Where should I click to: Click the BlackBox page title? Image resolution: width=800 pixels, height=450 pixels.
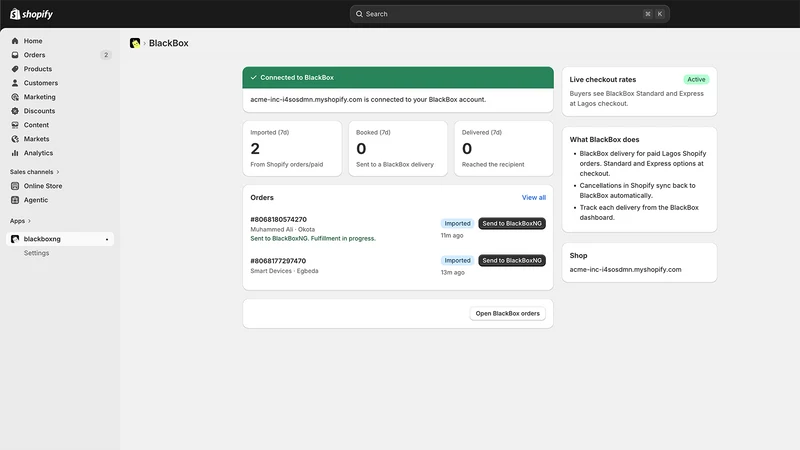pyautogui.click(x=168, y=43)
